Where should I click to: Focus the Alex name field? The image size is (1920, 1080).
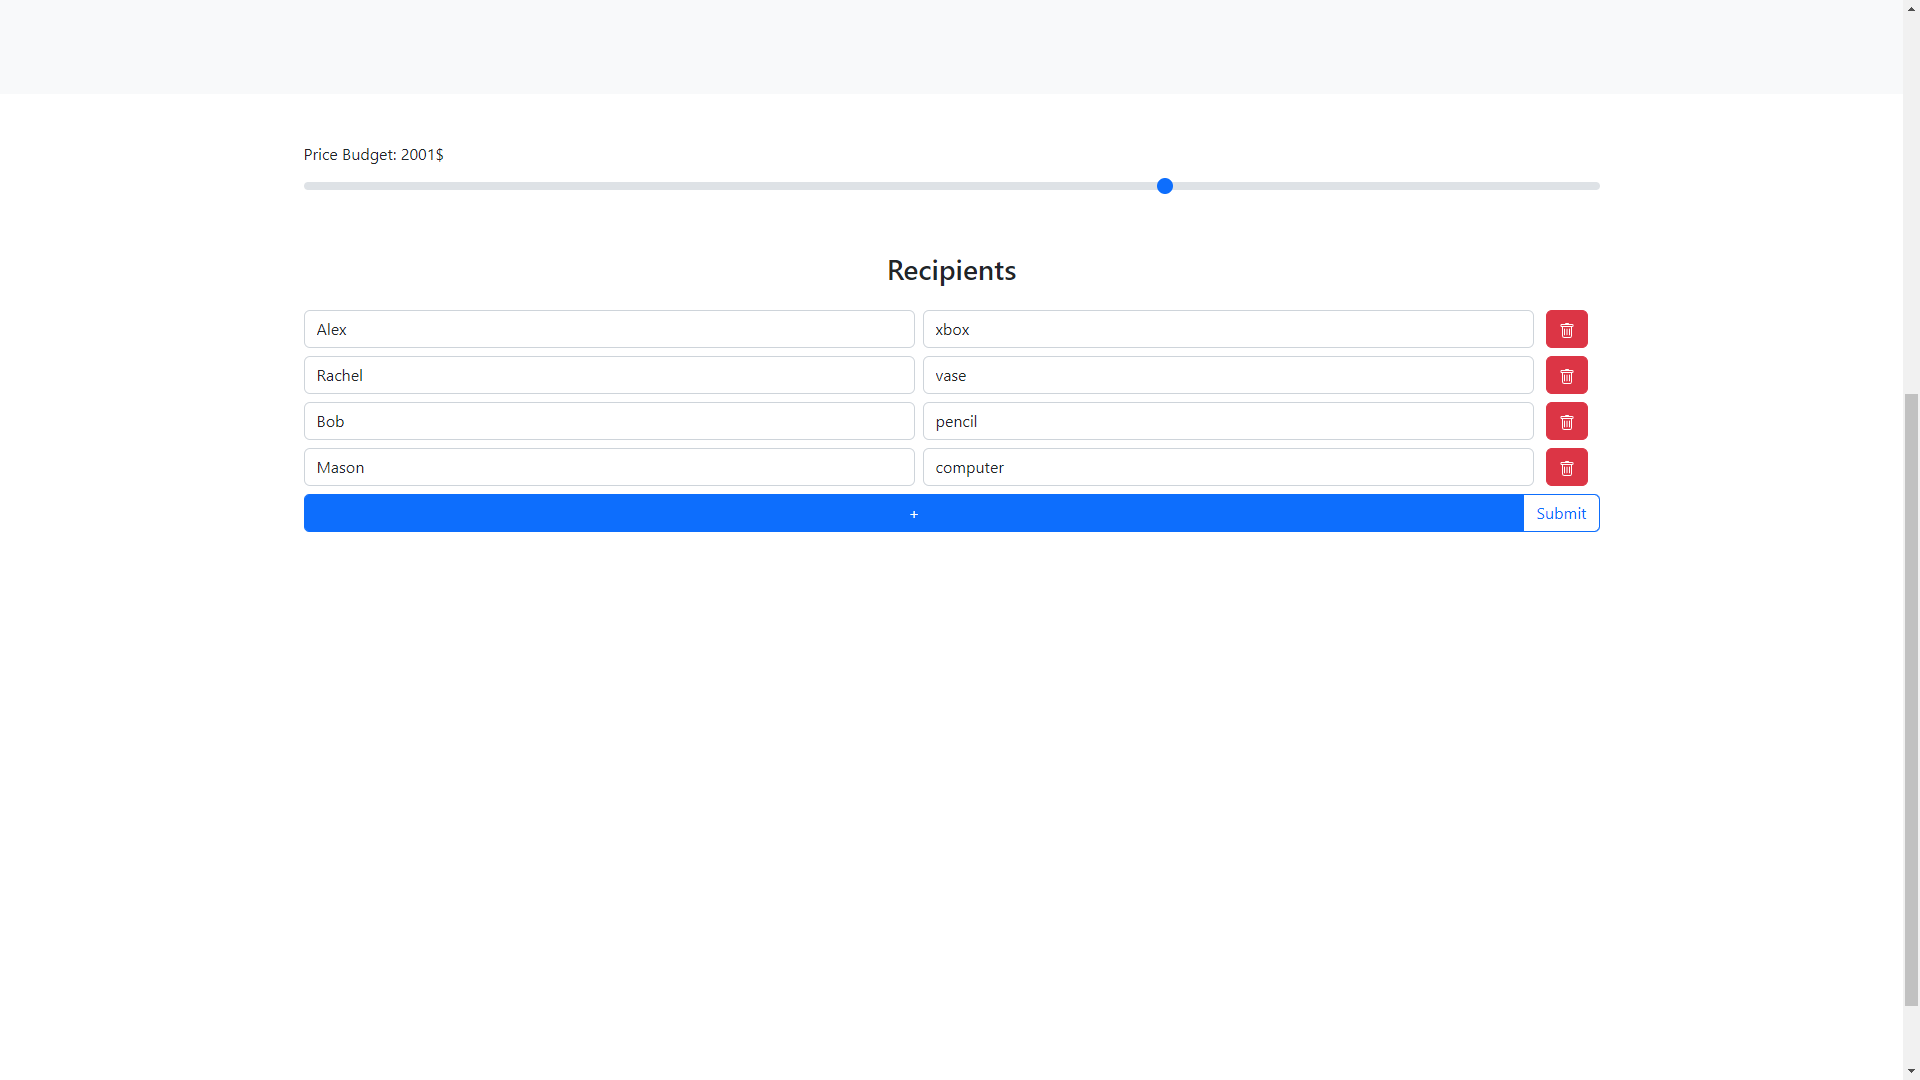pyautogui.click(x=608, y=329)
